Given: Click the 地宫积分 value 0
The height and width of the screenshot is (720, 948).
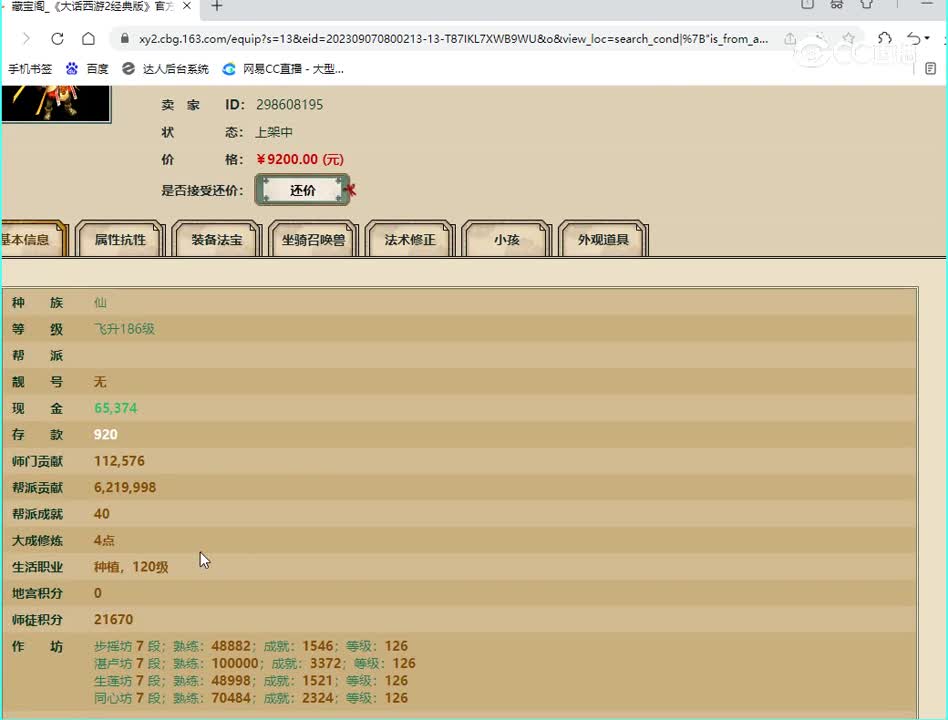Looking at the screenshot, I should [98, 593].
